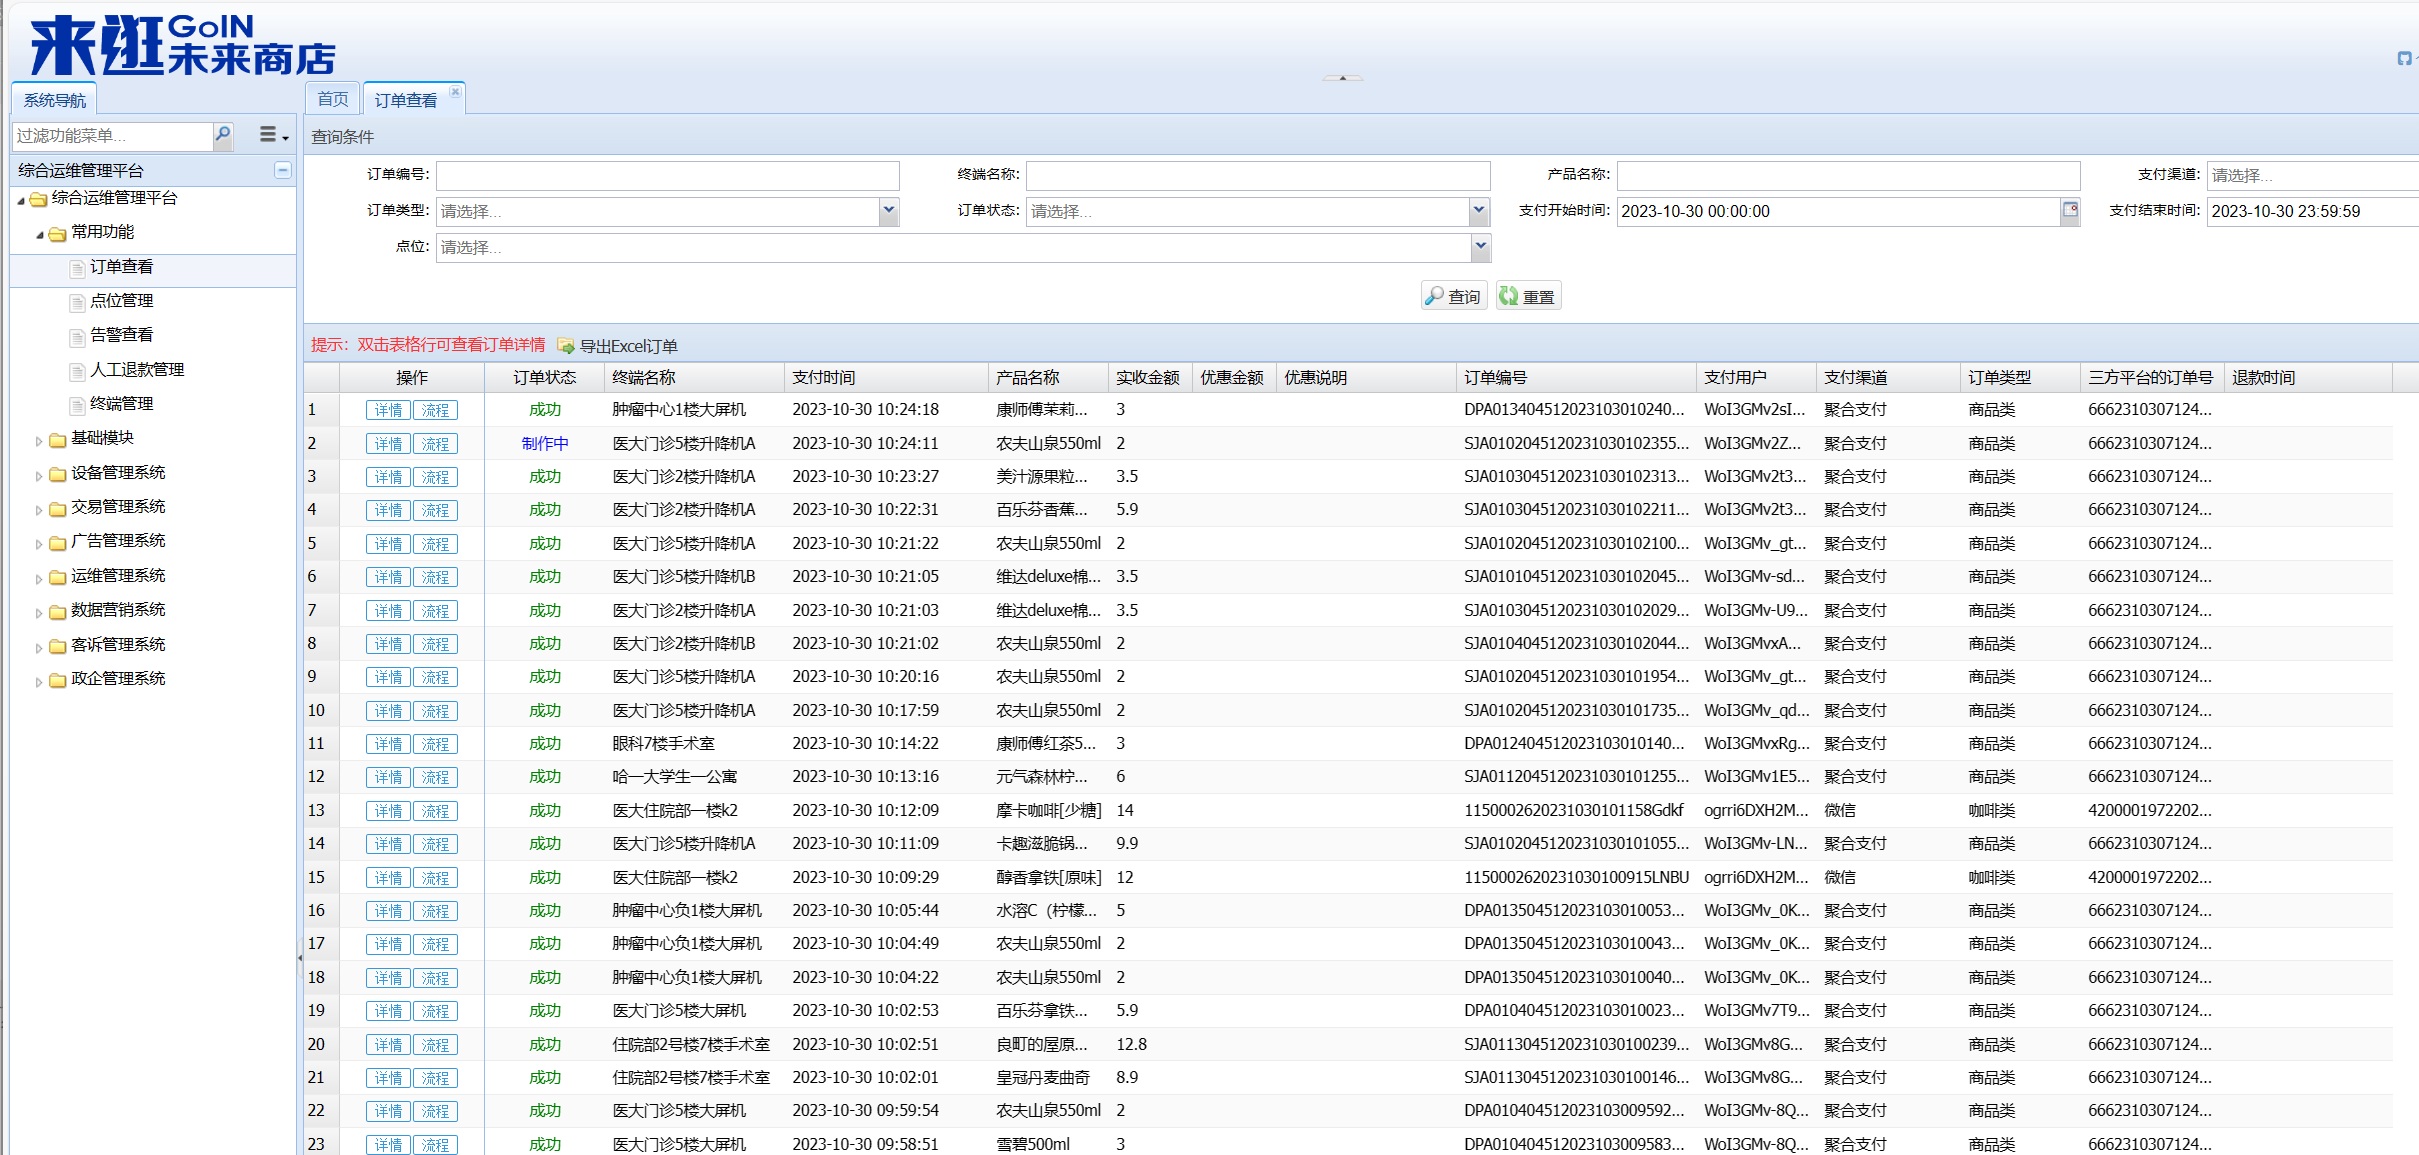Click the sidebar splitter collapse handle
The height and width of the screenshot is (1155, 2419).
[300, 957]
